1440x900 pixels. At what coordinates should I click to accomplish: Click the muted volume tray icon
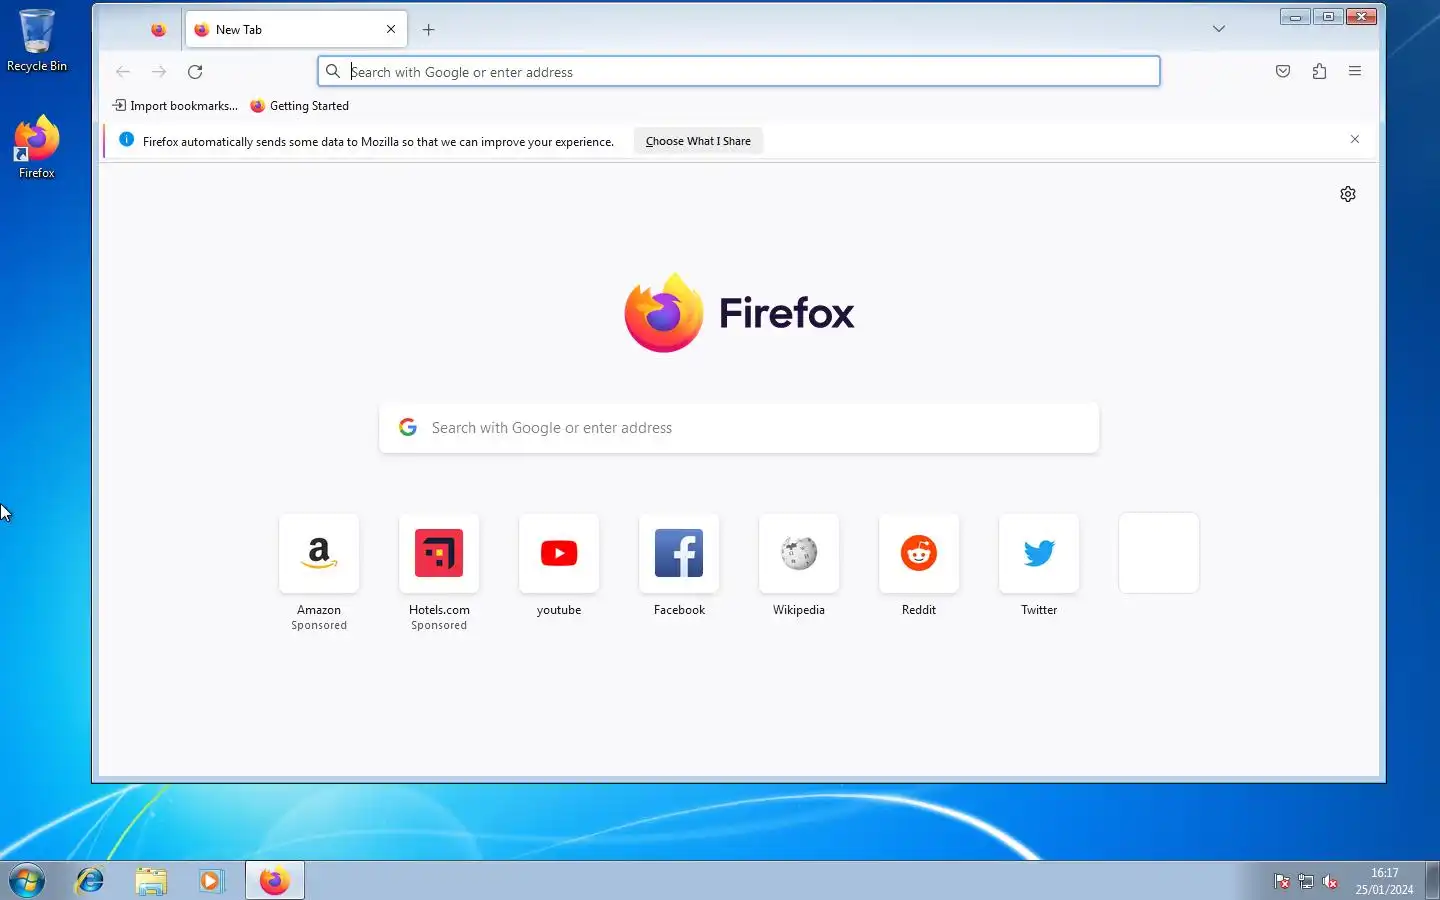point(1330,881)
